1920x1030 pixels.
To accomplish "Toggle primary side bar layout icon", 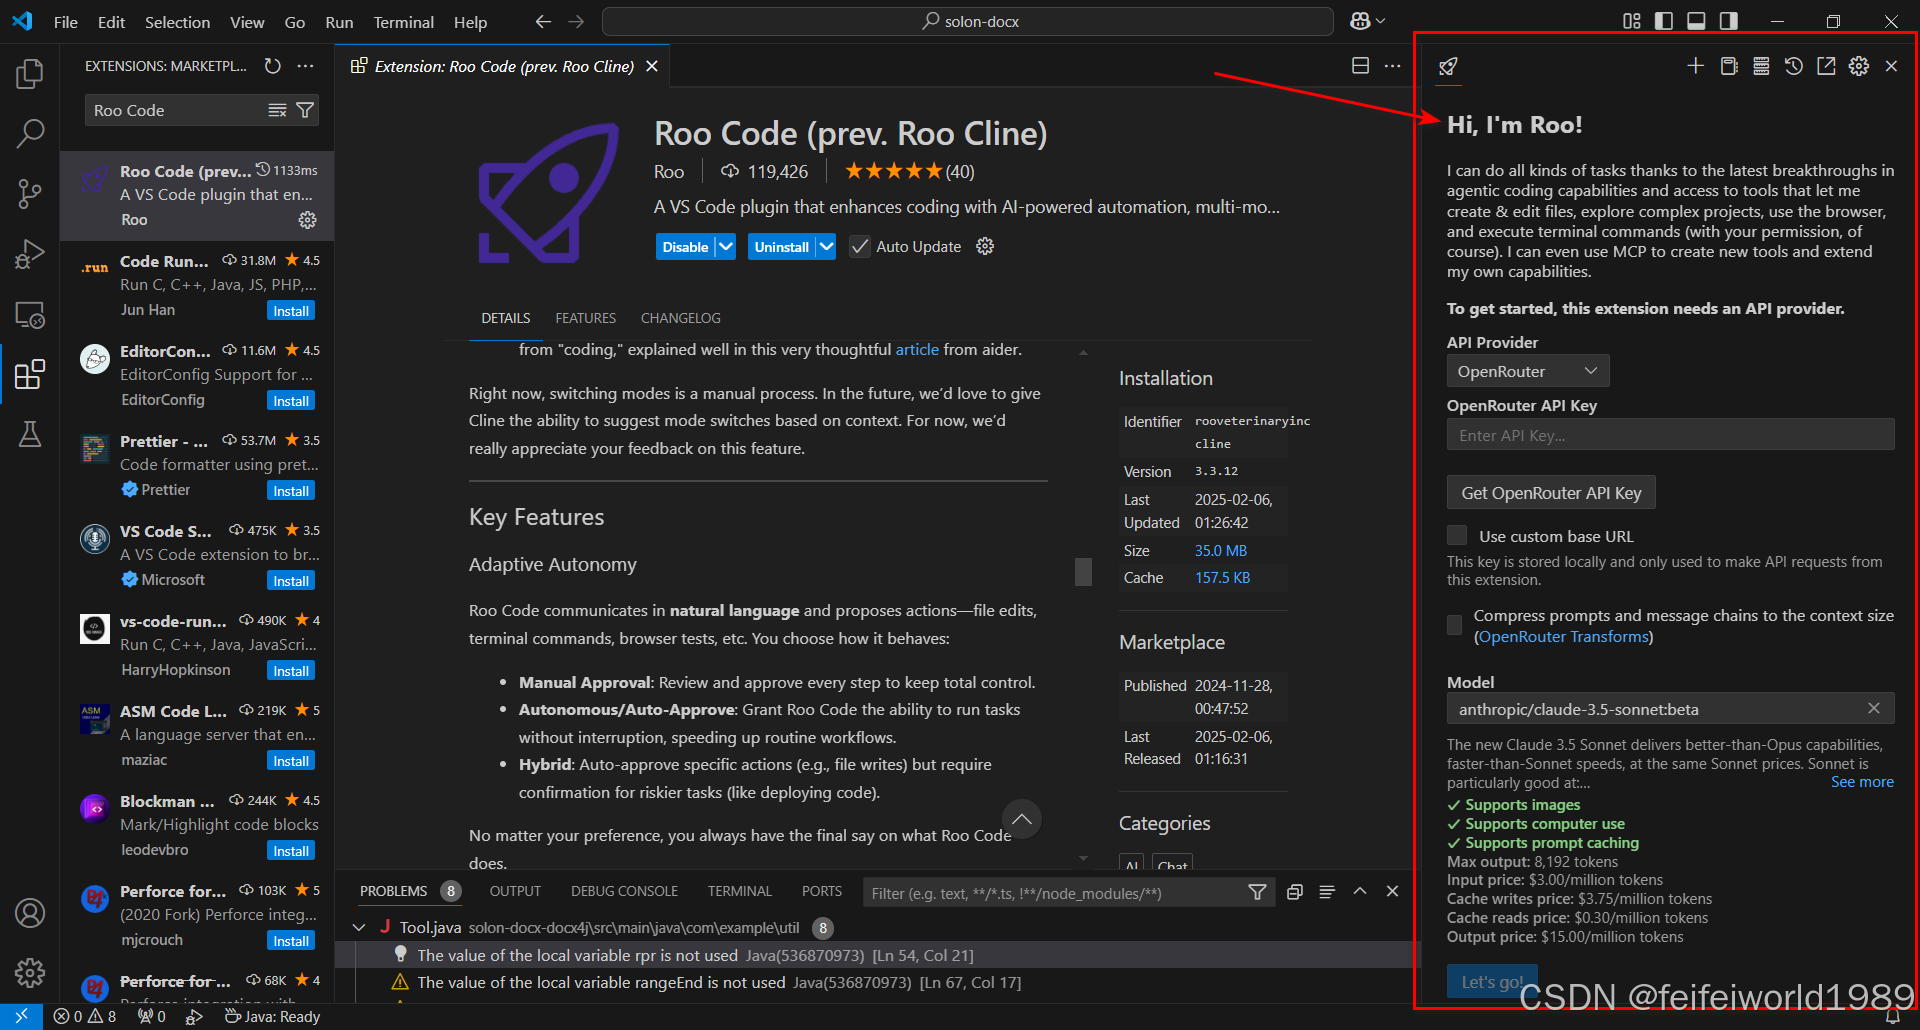I will 1664,21.
